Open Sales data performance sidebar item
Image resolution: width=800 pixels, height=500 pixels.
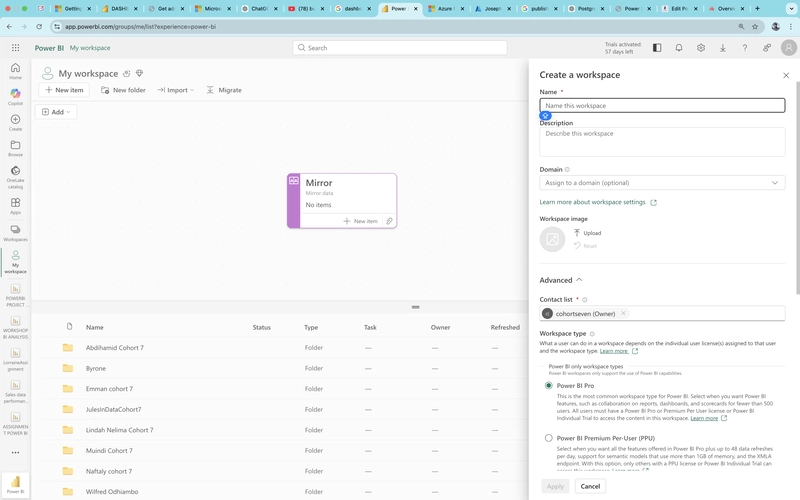[x=15, y=391]
